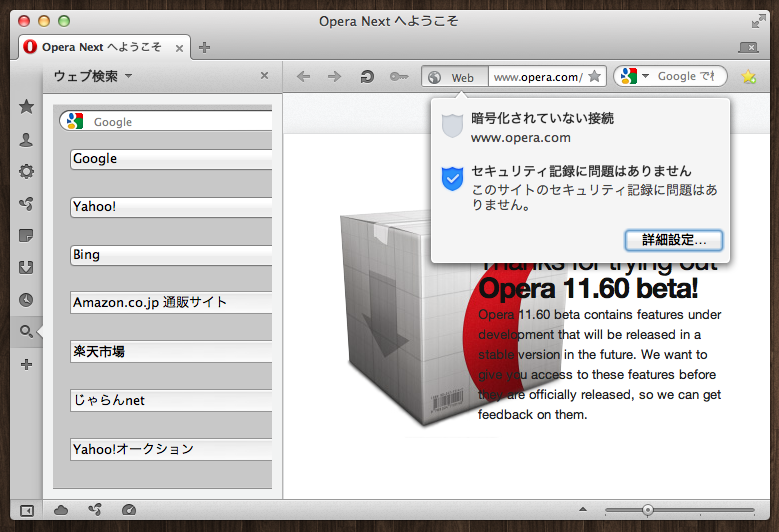Screen dimensions: 779x532
Task: Reload the page
Action: pos(367,76)
